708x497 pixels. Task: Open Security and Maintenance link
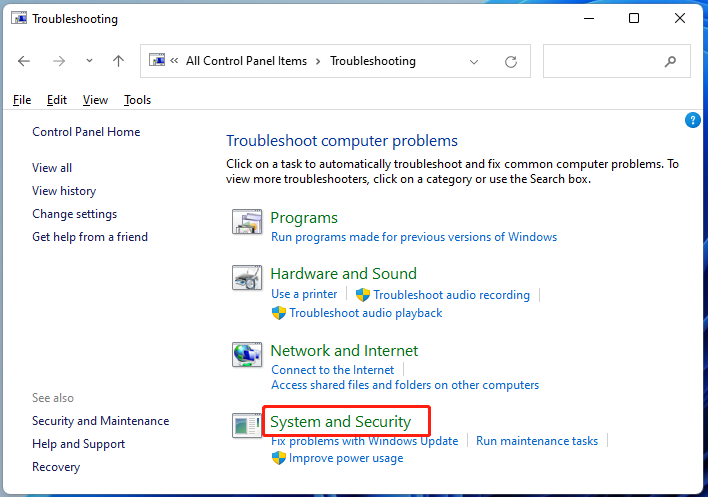pyautogui.click(x=101, y=421)
